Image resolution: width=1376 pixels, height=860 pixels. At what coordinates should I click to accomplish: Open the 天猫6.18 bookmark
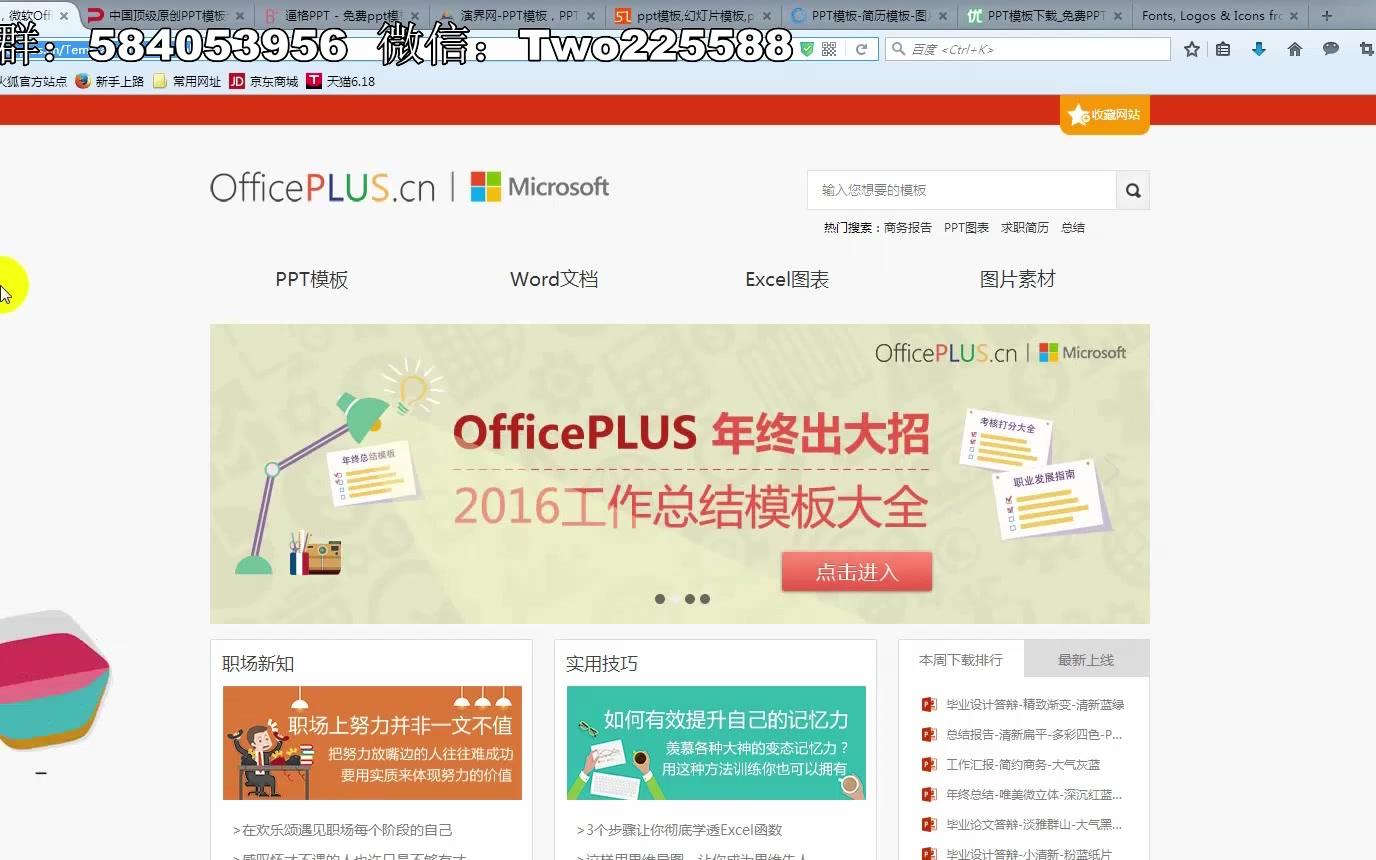click(340, 81)
